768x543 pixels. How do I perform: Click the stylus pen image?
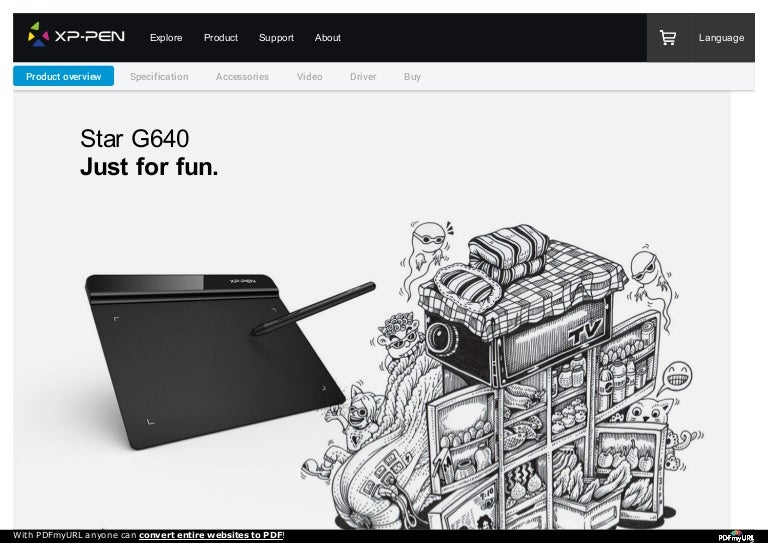313,309
